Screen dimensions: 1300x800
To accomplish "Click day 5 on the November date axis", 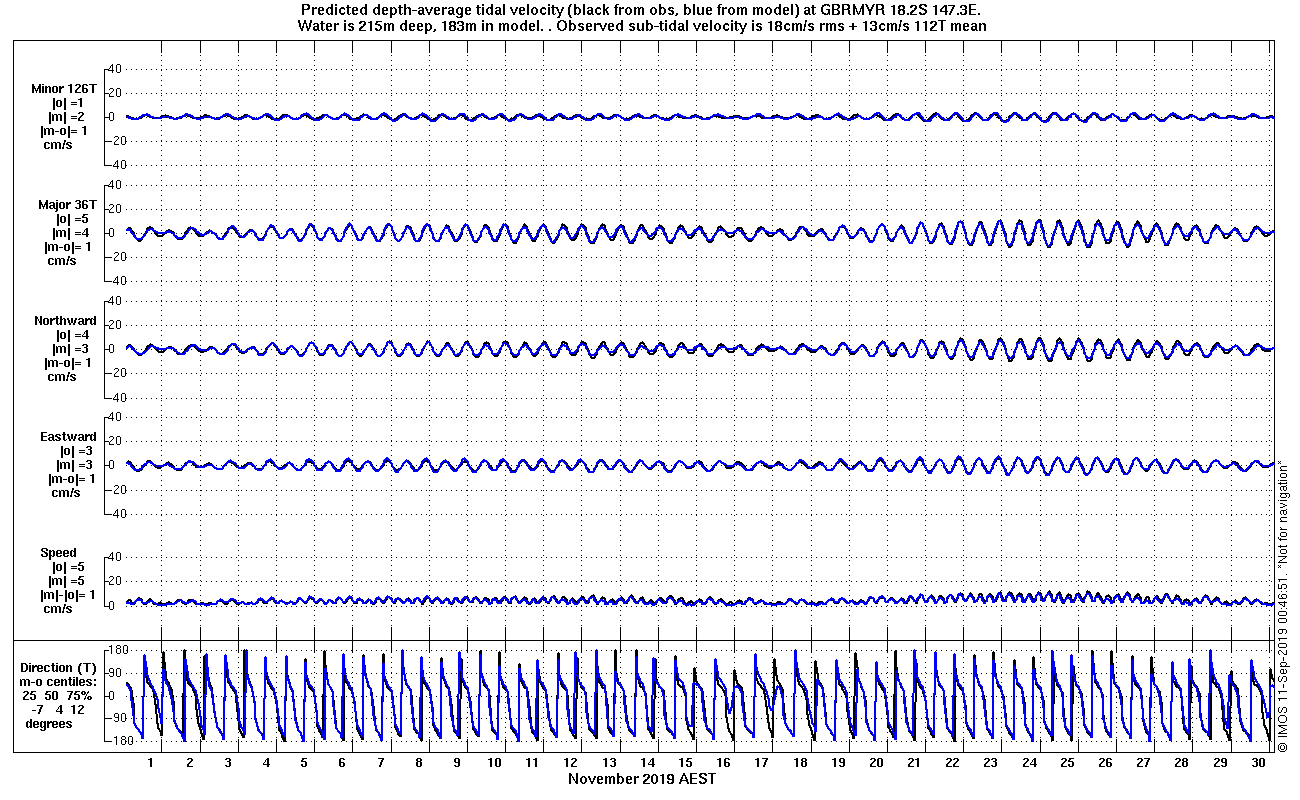I will pos(304,763).
